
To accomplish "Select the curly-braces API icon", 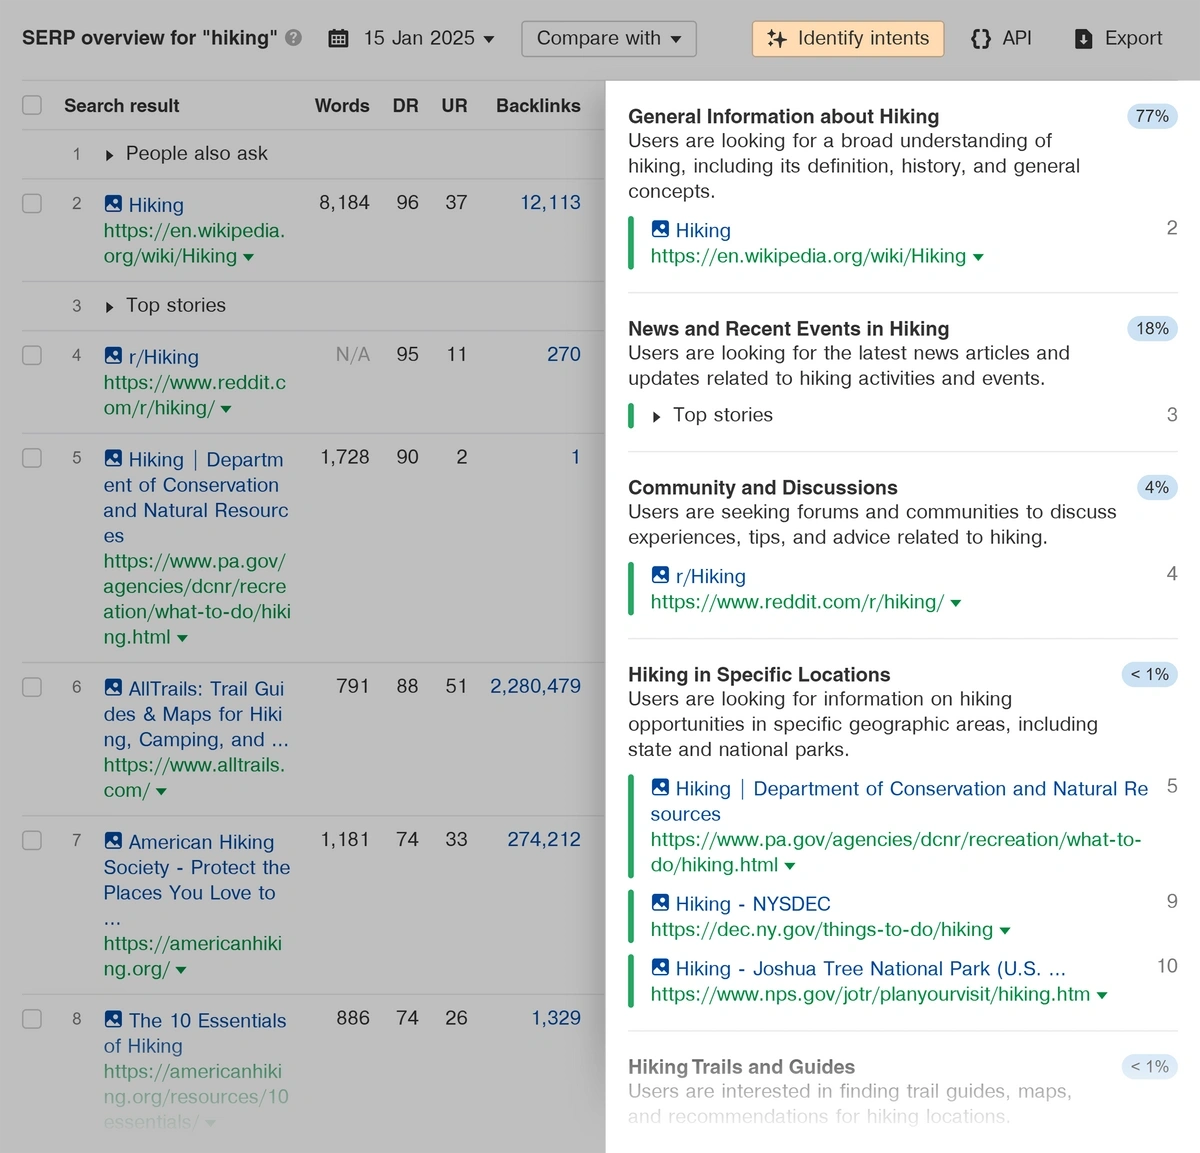I will tap(981, 38).
